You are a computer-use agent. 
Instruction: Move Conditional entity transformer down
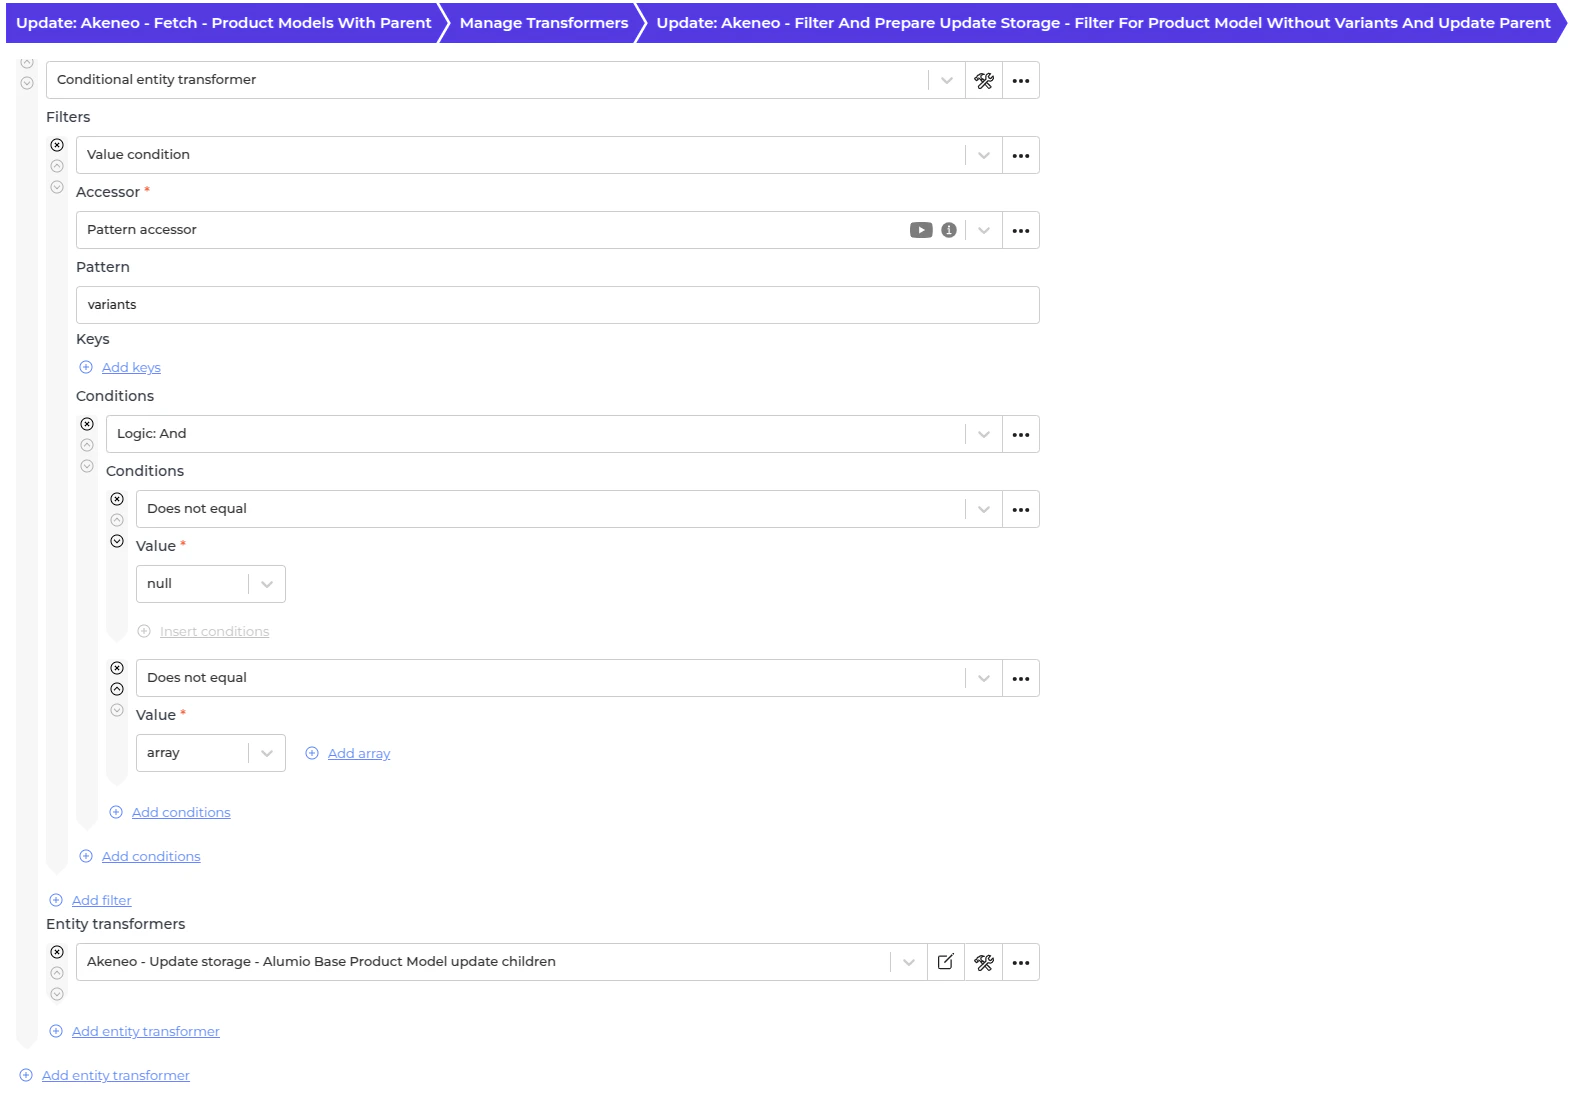(27, 83)
